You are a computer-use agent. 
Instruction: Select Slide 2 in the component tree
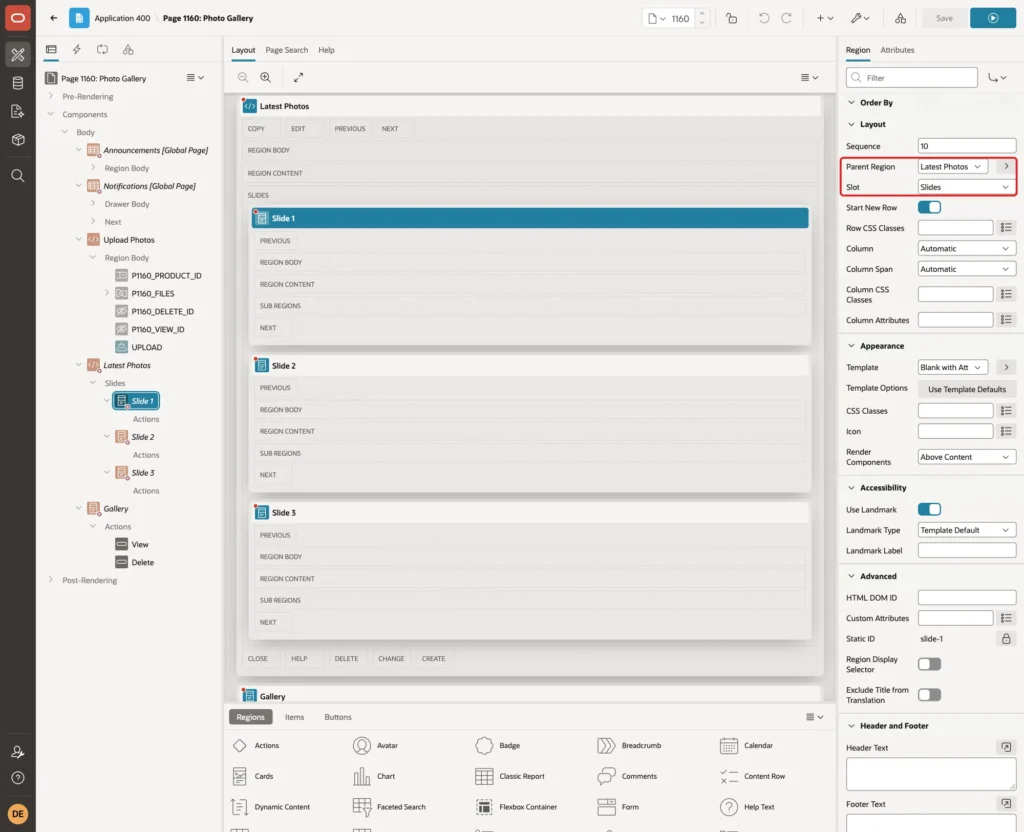pyautogui.click(x=143, y=437)
